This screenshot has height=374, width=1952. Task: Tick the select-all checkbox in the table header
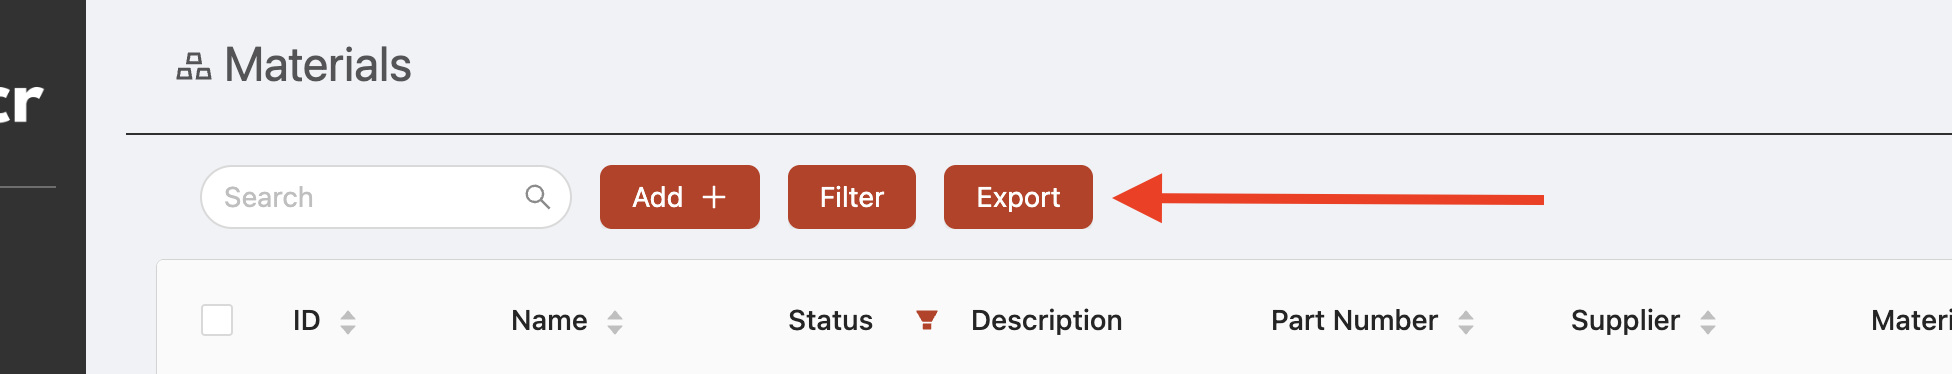tap(217, 320)
